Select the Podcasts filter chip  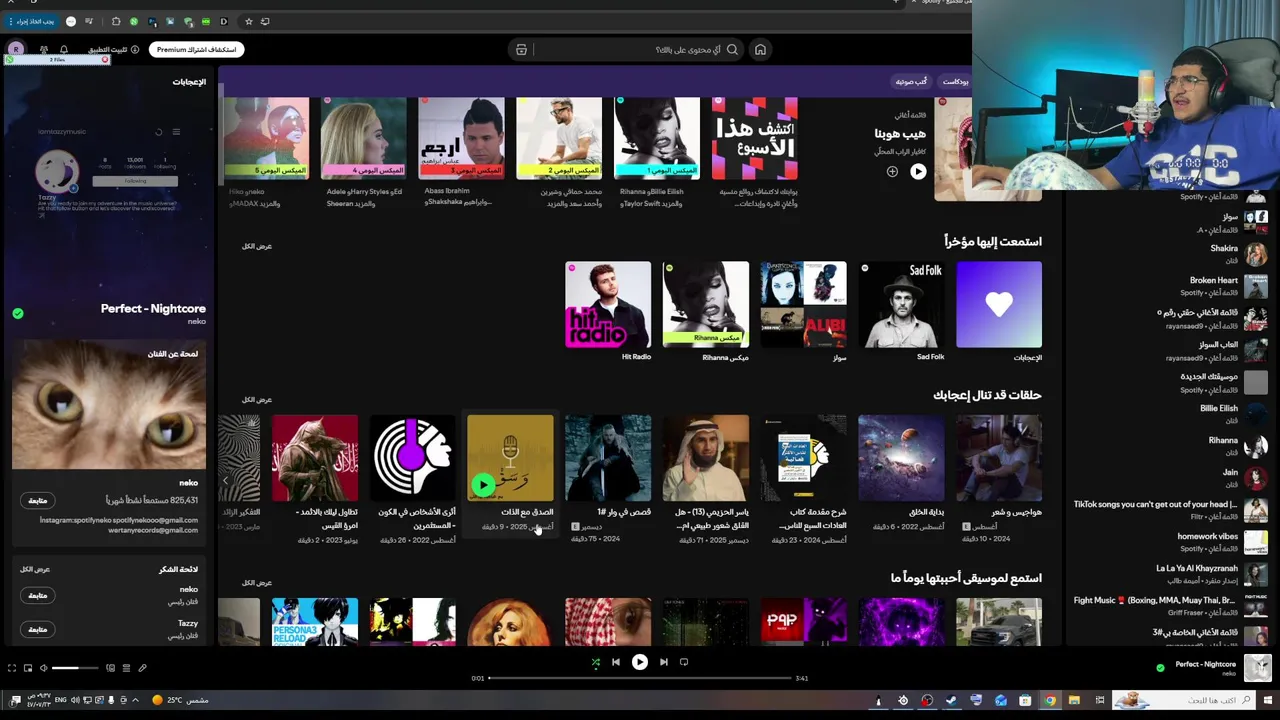[955, 81]
